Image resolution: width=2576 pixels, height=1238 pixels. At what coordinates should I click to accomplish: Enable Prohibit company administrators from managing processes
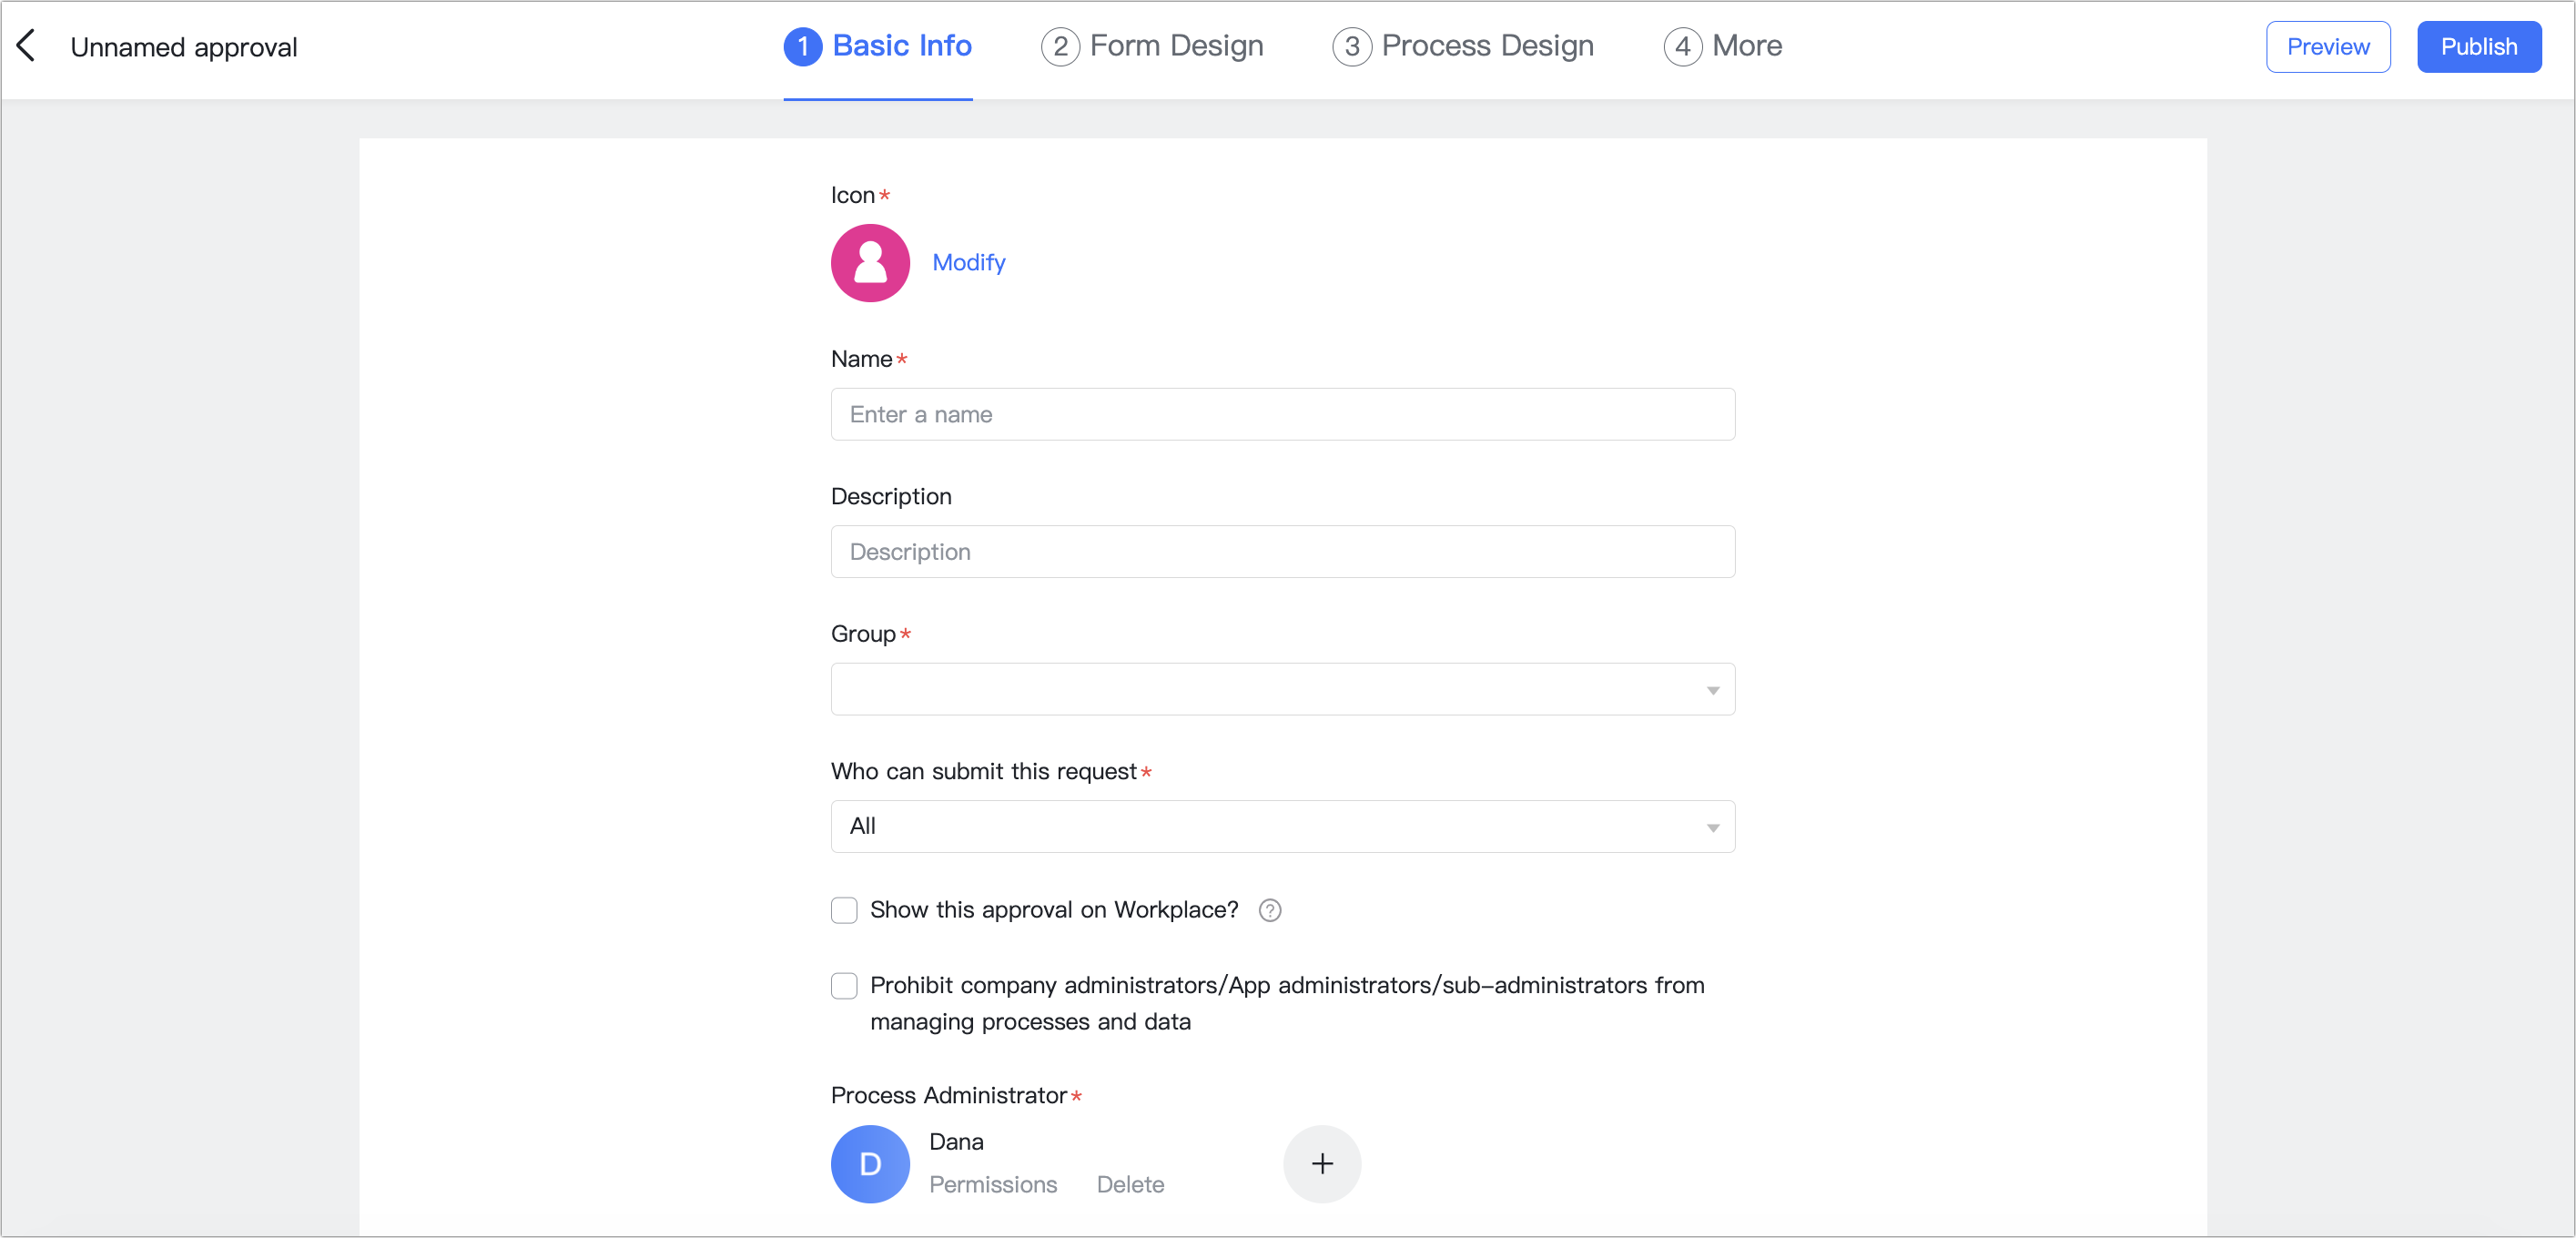tap(845, 983)
